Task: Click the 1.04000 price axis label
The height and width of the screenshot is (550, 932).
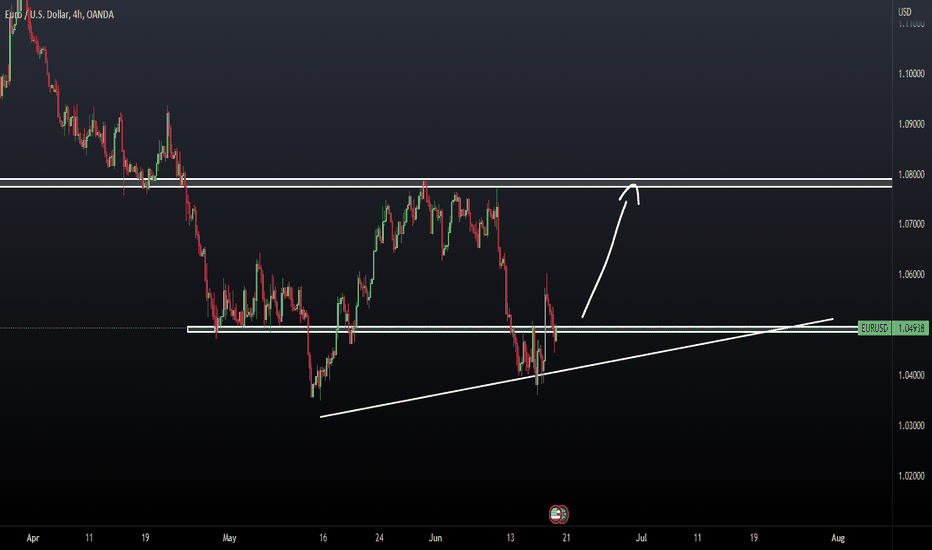Action: pyautogui.click(x=911, y=375)
